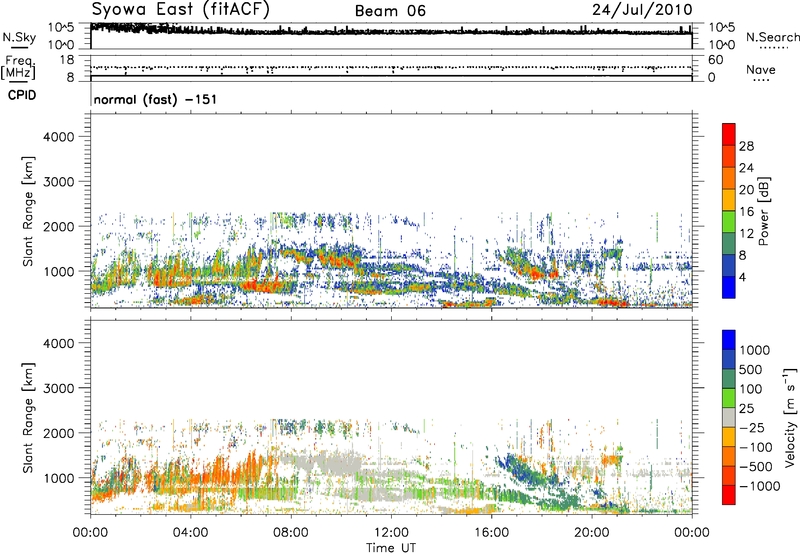Click the 'CPID' row label
Screen dimensions: 800x554
[x=22, y=95]
